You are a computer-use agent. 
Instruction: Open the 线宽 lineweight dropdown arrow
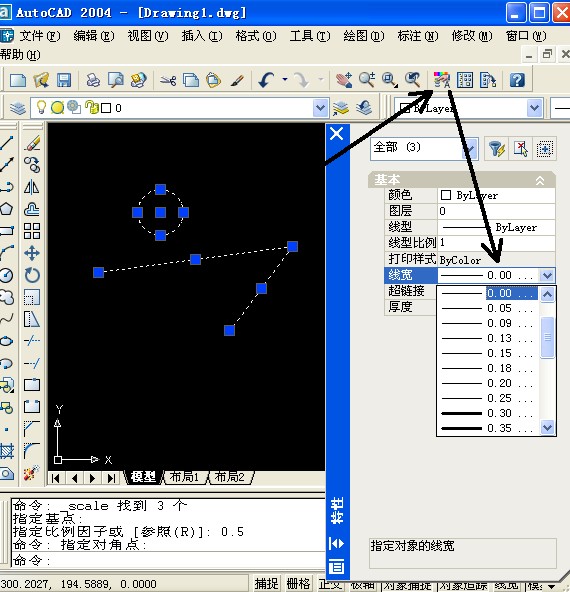[x=547, y=275]
